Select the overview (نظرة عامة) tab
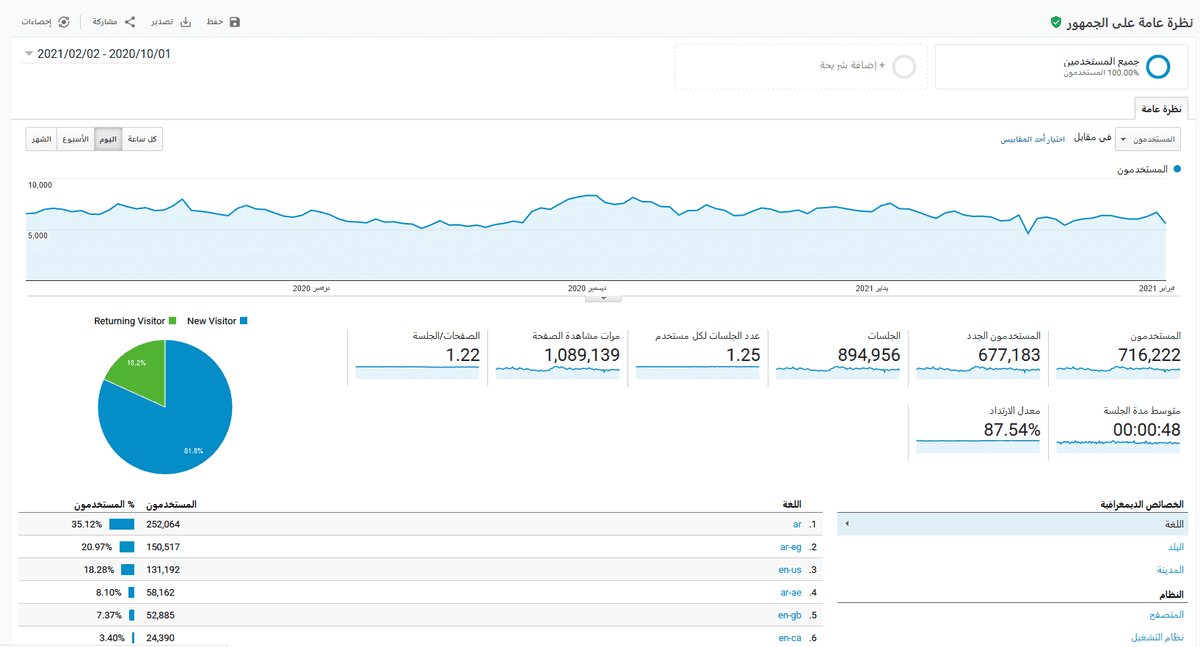This screenshot has height=647, width=1200. point(1161,108)
